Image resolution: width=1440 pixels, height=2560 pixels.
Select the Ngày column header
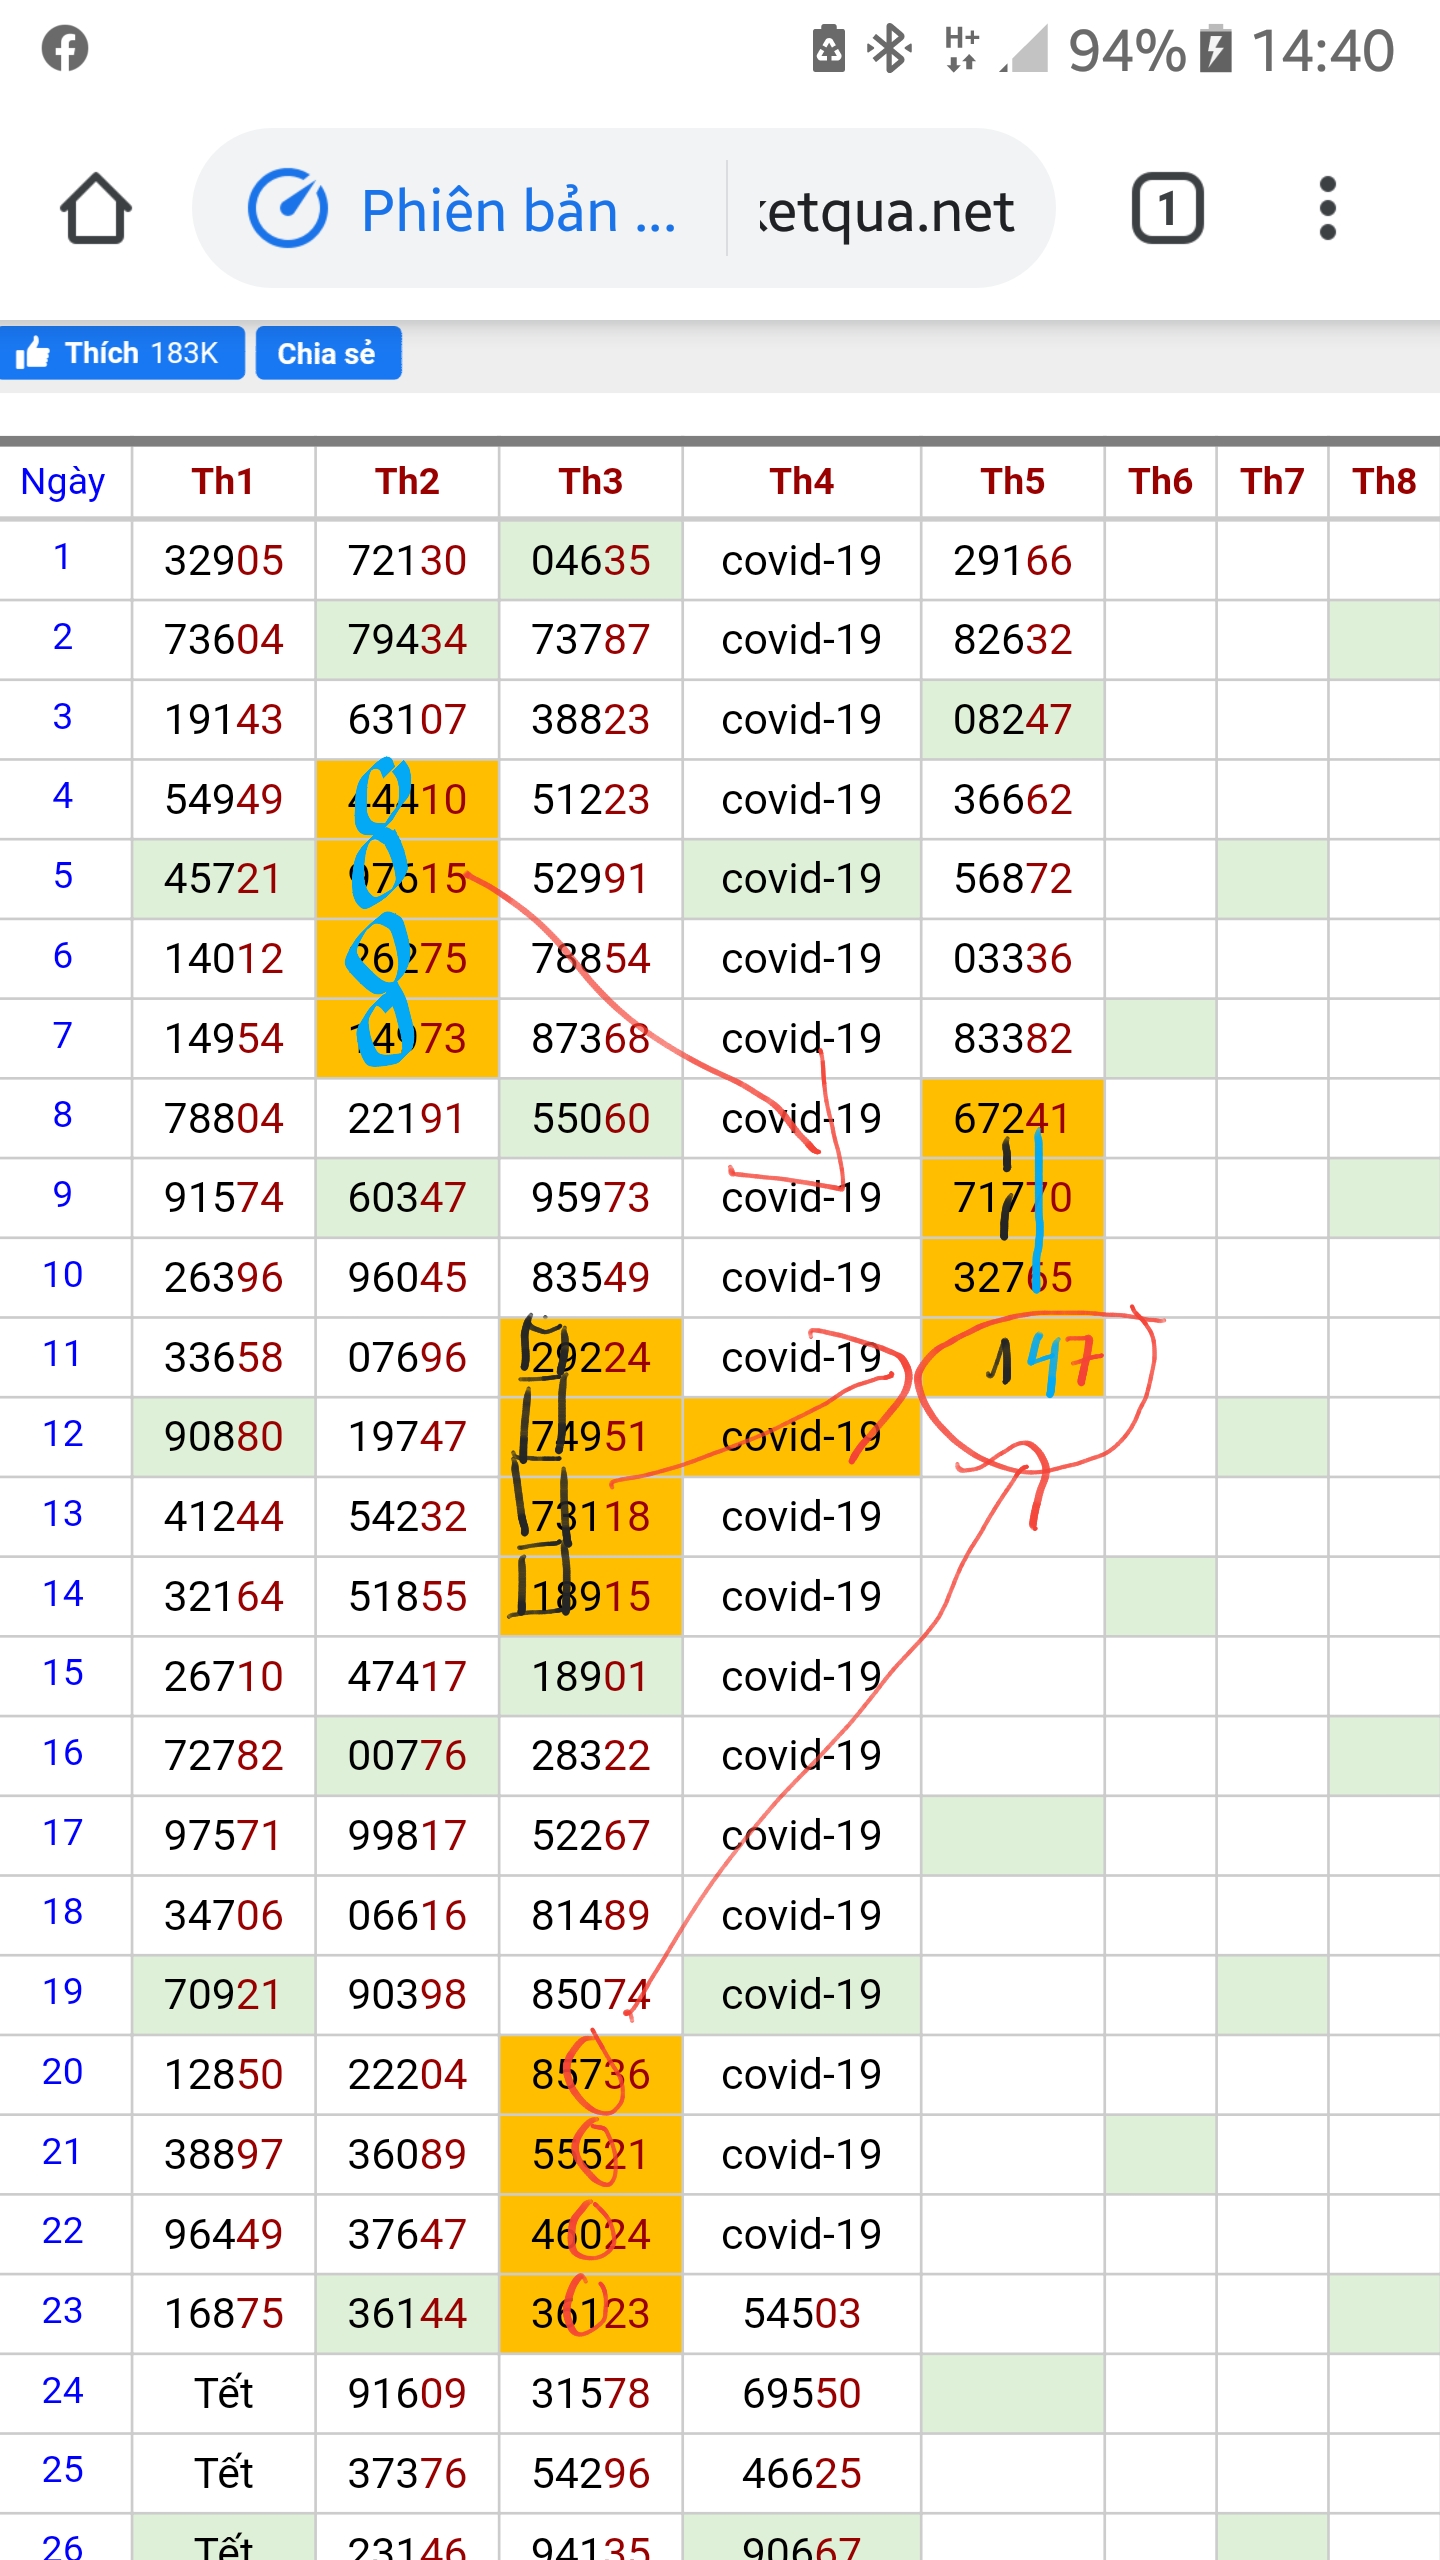pyautogui.click(x=63, y=482)
